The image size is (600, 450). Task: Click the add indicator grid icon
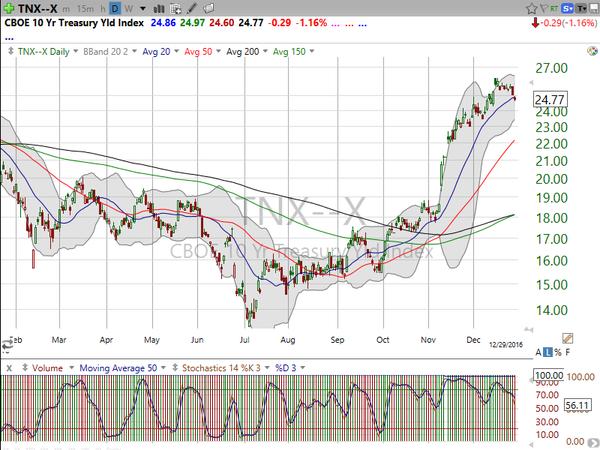[176, 8]
